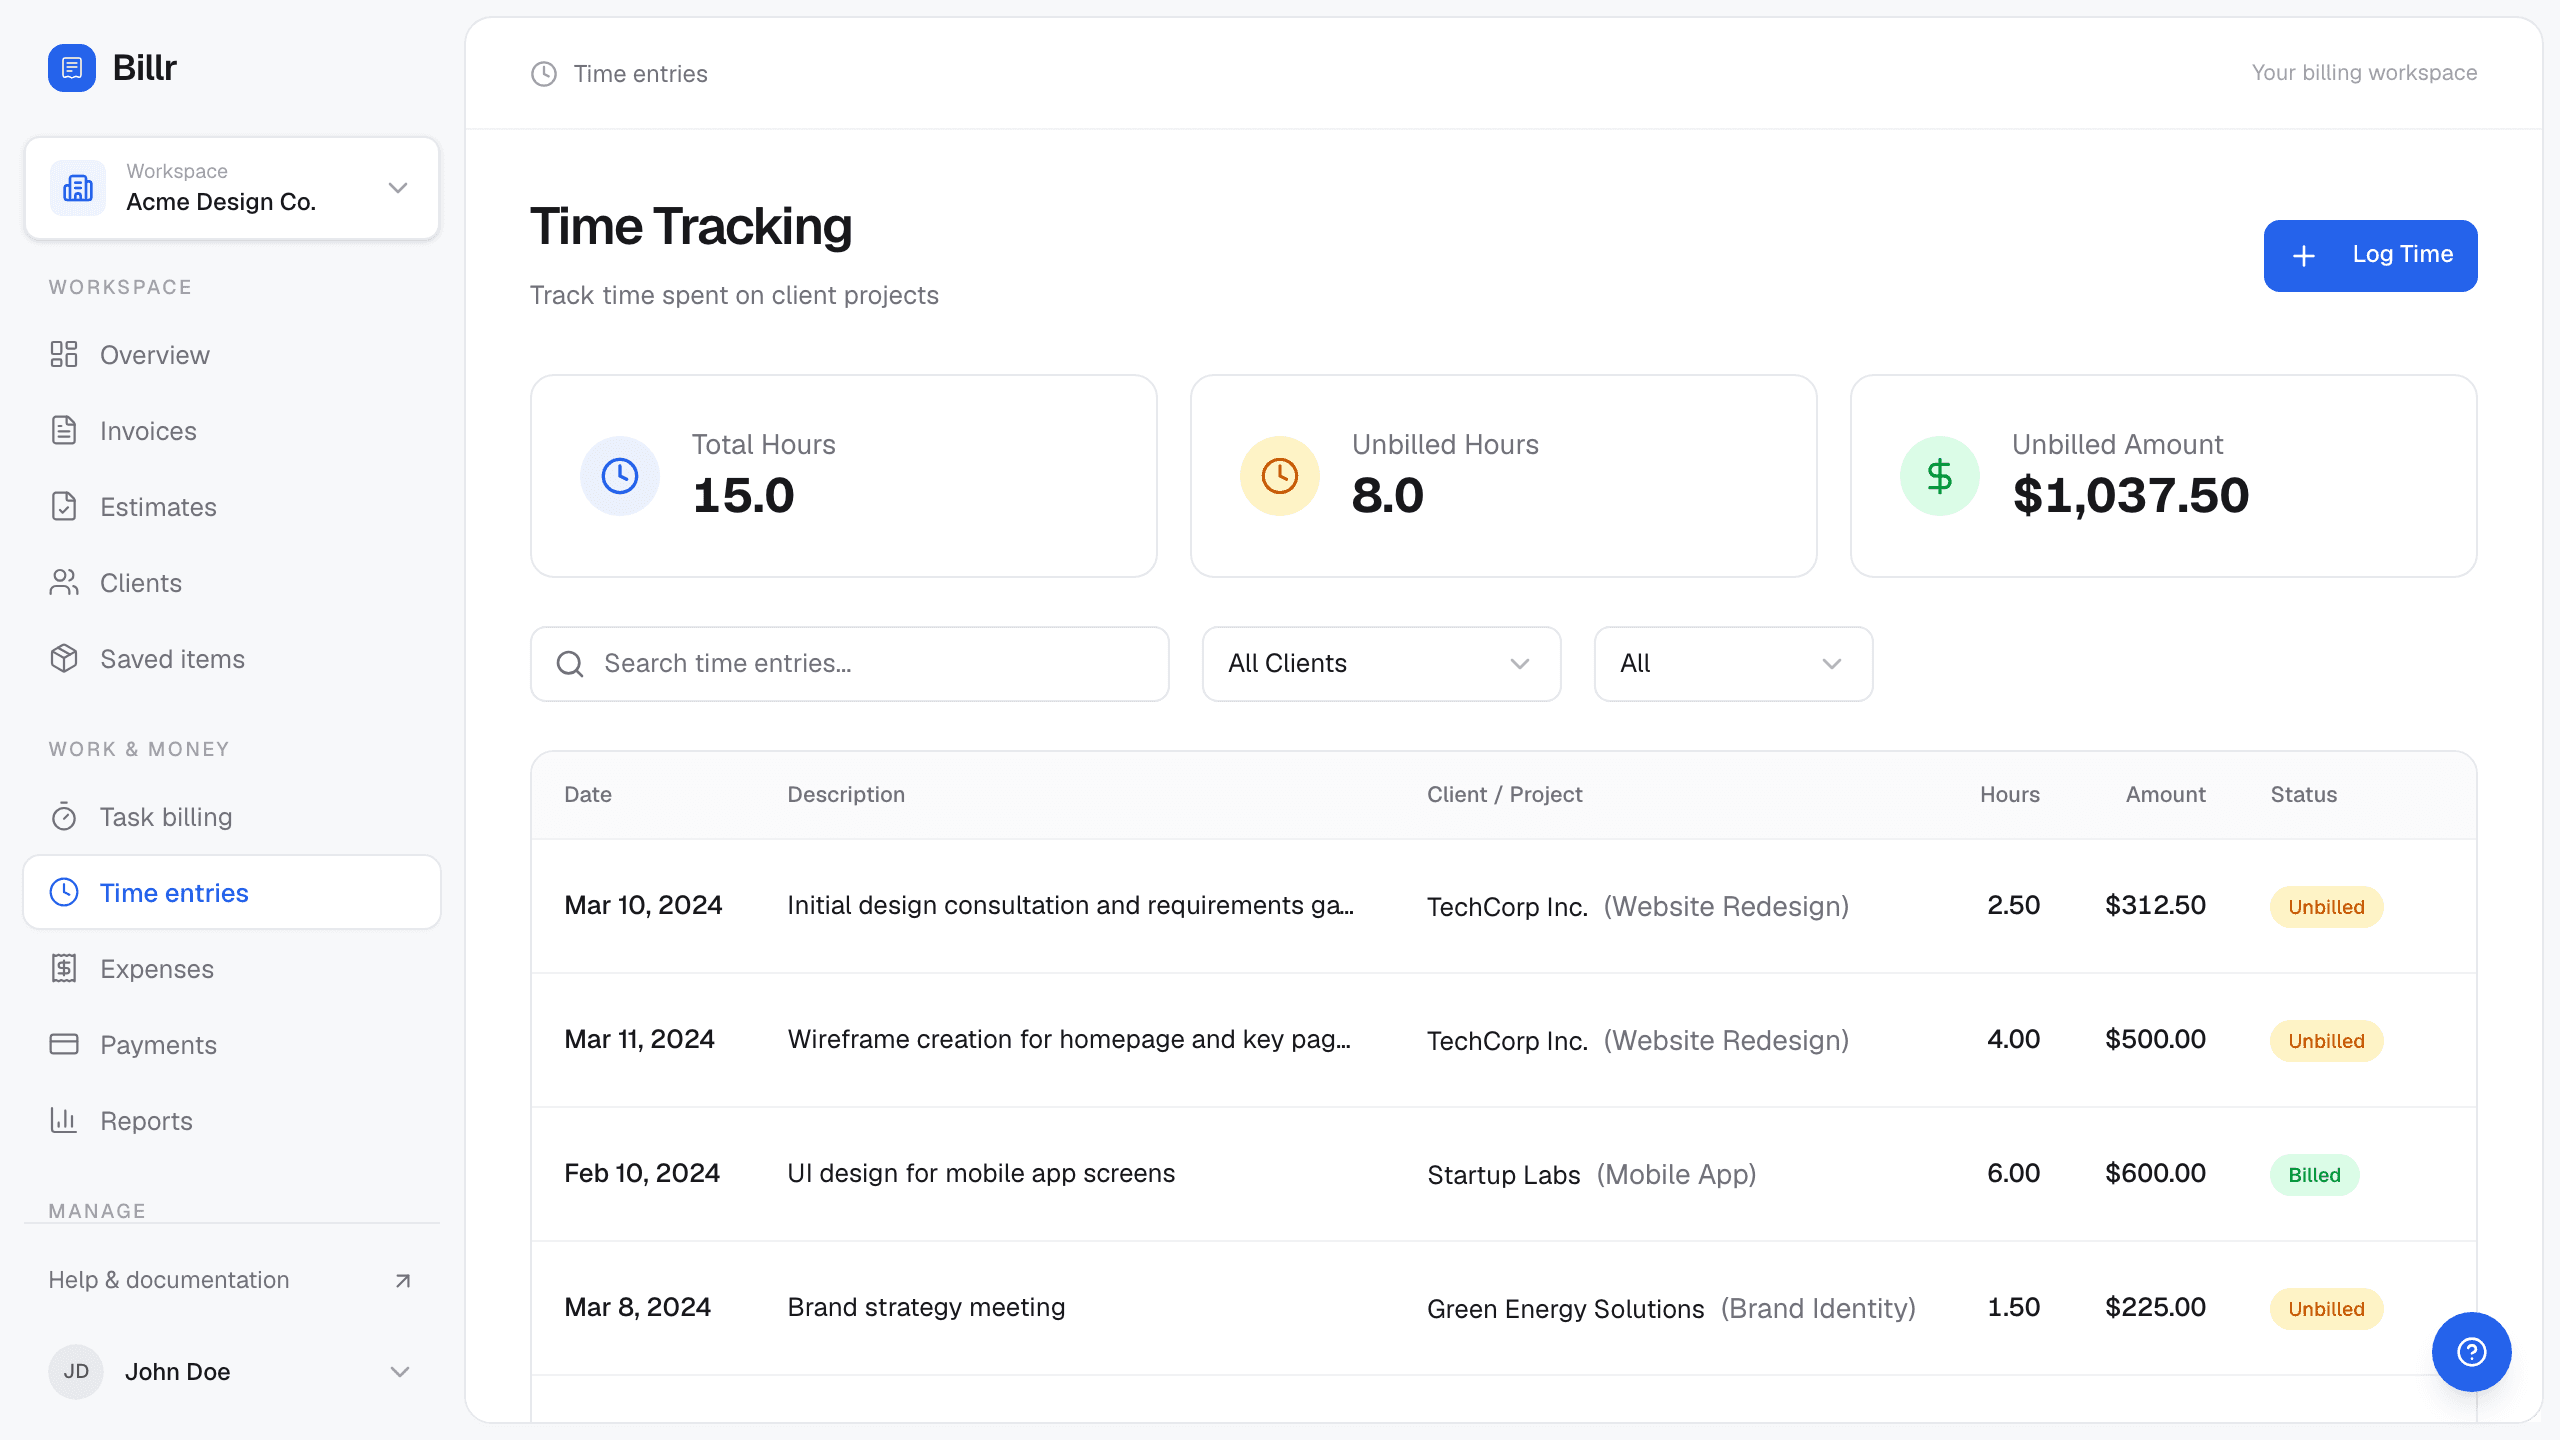The image size is (2560, 1440).
Task: Click the Task billing stopwatch icon
Action: (x=64, y=816)
